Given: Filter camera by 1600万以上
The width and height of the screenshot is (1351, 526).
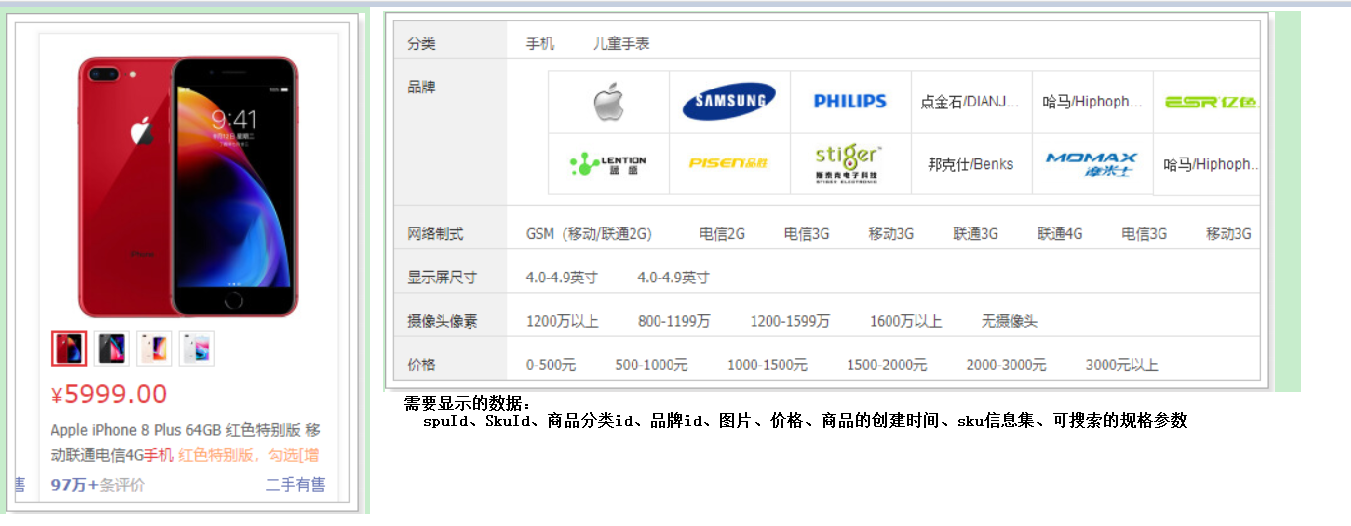Looking at the screenshot, I should point(906,321).
